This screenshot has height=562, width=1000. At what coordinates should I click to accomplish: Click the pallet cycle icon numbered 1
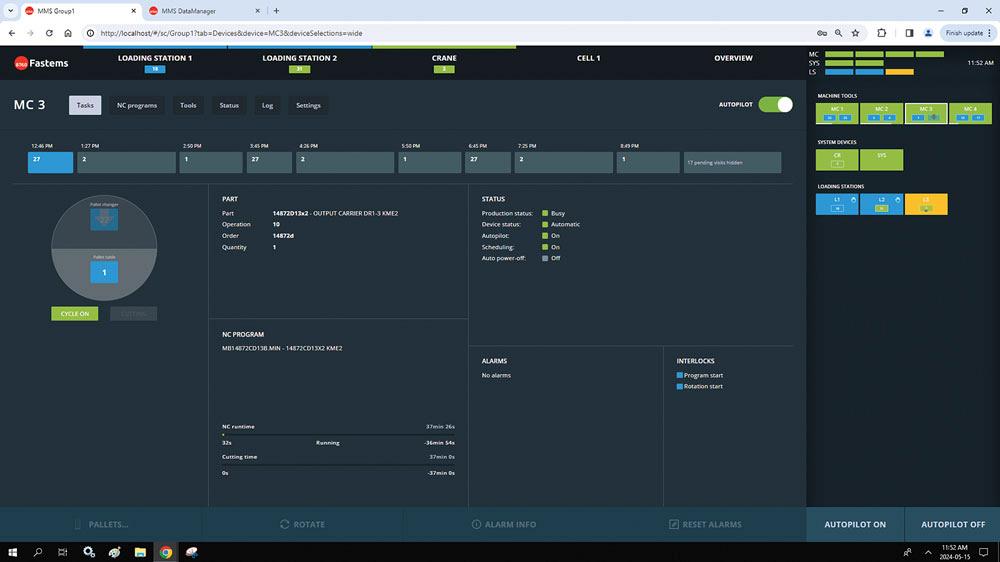104,272
